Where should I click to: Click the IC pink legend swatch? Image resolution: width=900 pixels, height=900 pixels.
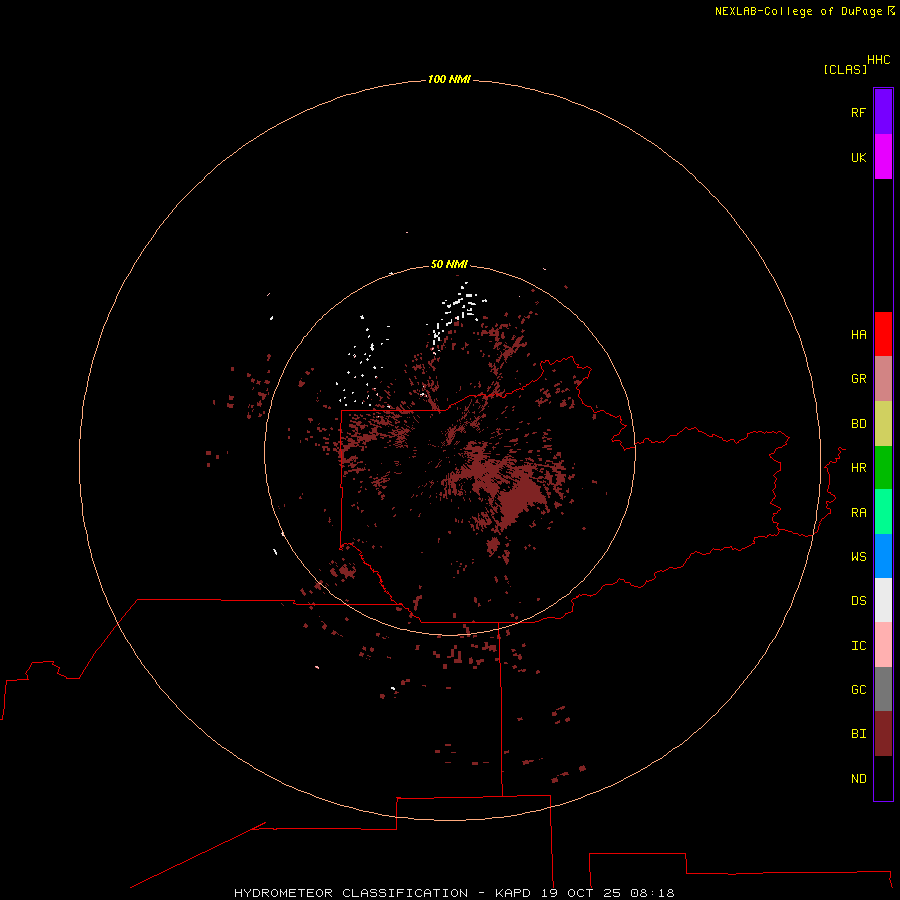click(x=883, y=645)
